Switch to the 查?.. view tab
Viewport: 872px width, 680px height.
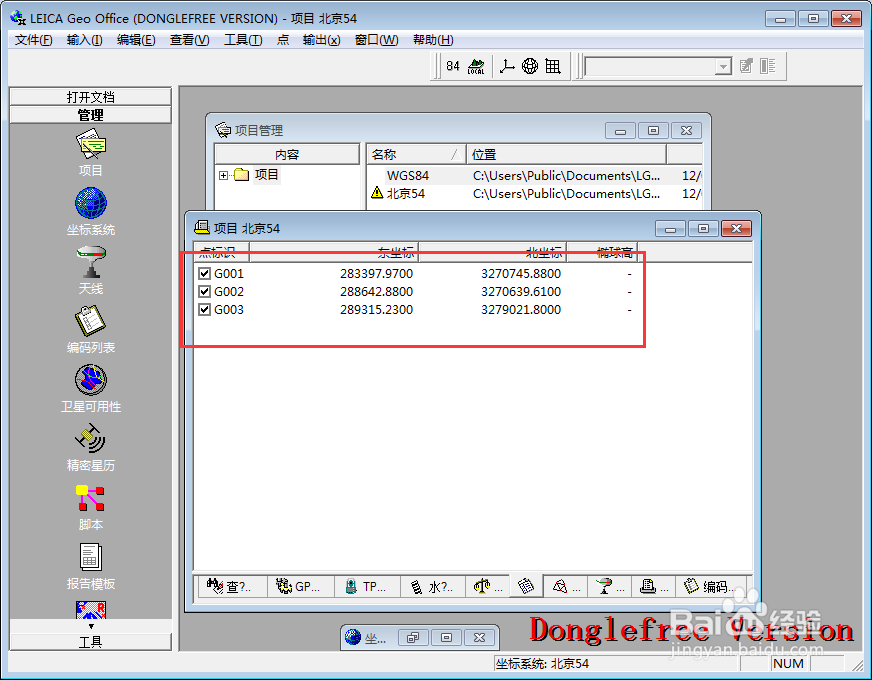232,587
